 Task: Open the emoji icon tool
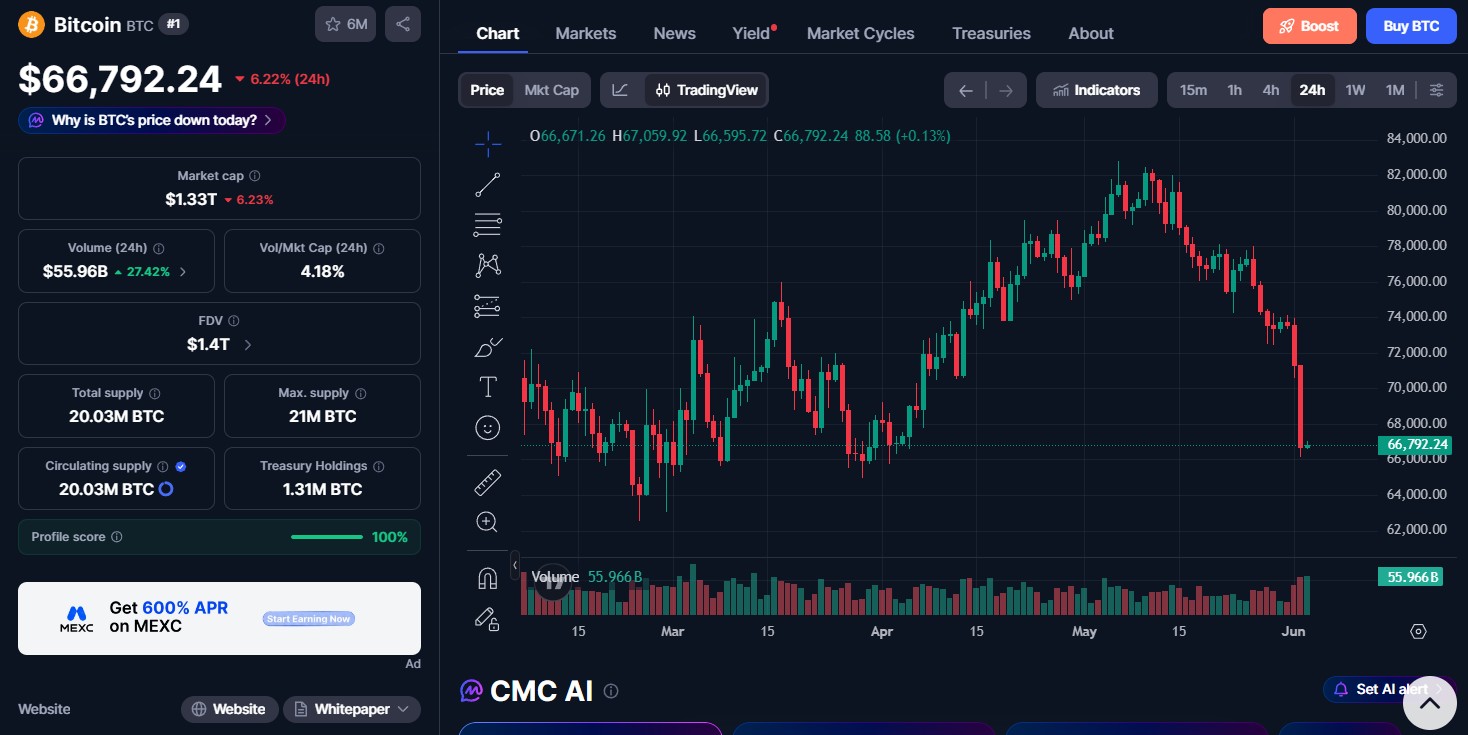488,428
